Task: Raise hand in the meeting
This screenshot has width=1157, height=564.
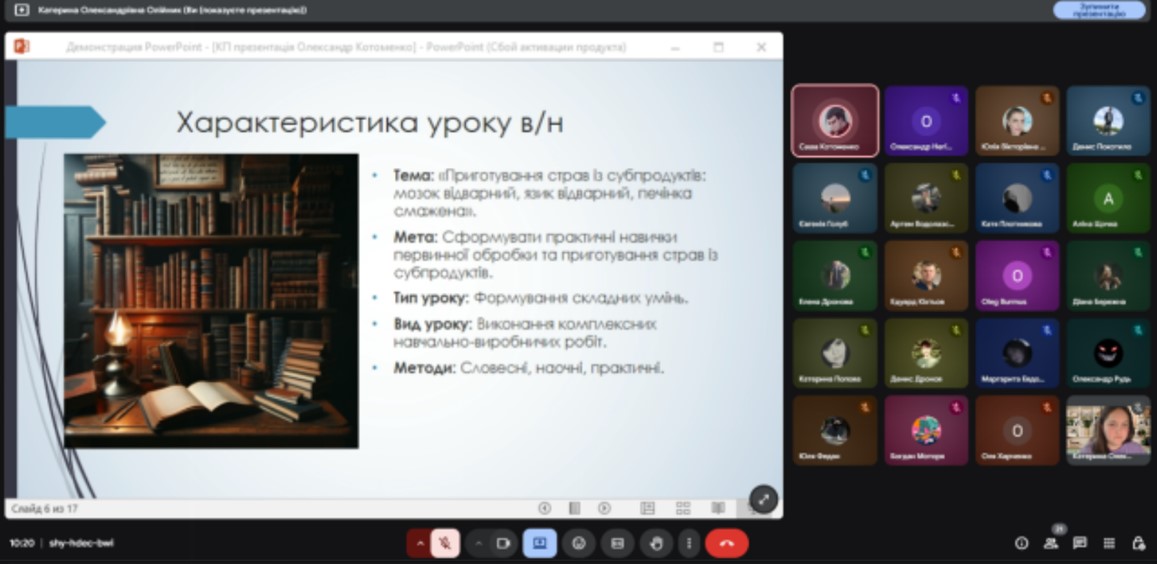Action: coord(656,543)
